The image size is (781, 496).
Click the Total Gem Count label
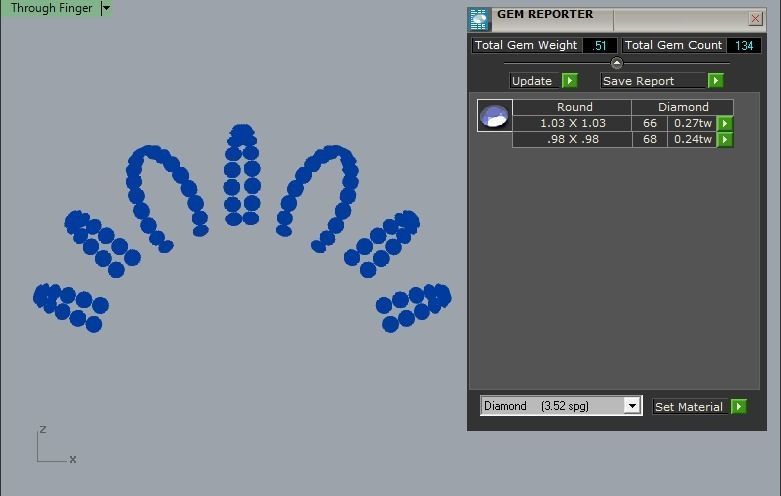[673, 45]
